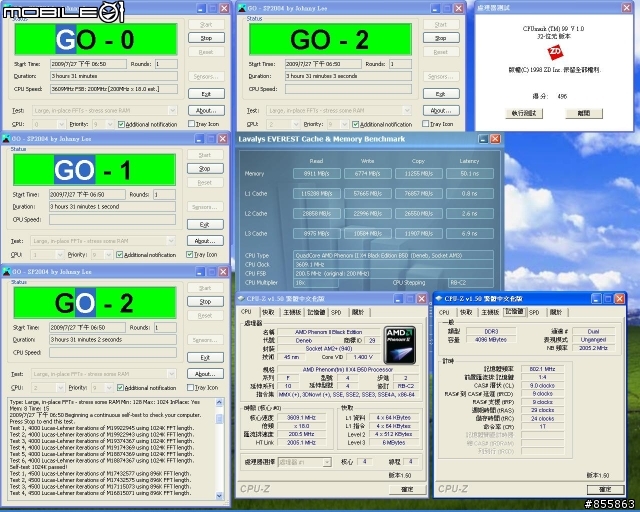Click the AMD Phenom II logo in CPU-Z
This screenshot has width=640, height=512.
tap(400, 345)
